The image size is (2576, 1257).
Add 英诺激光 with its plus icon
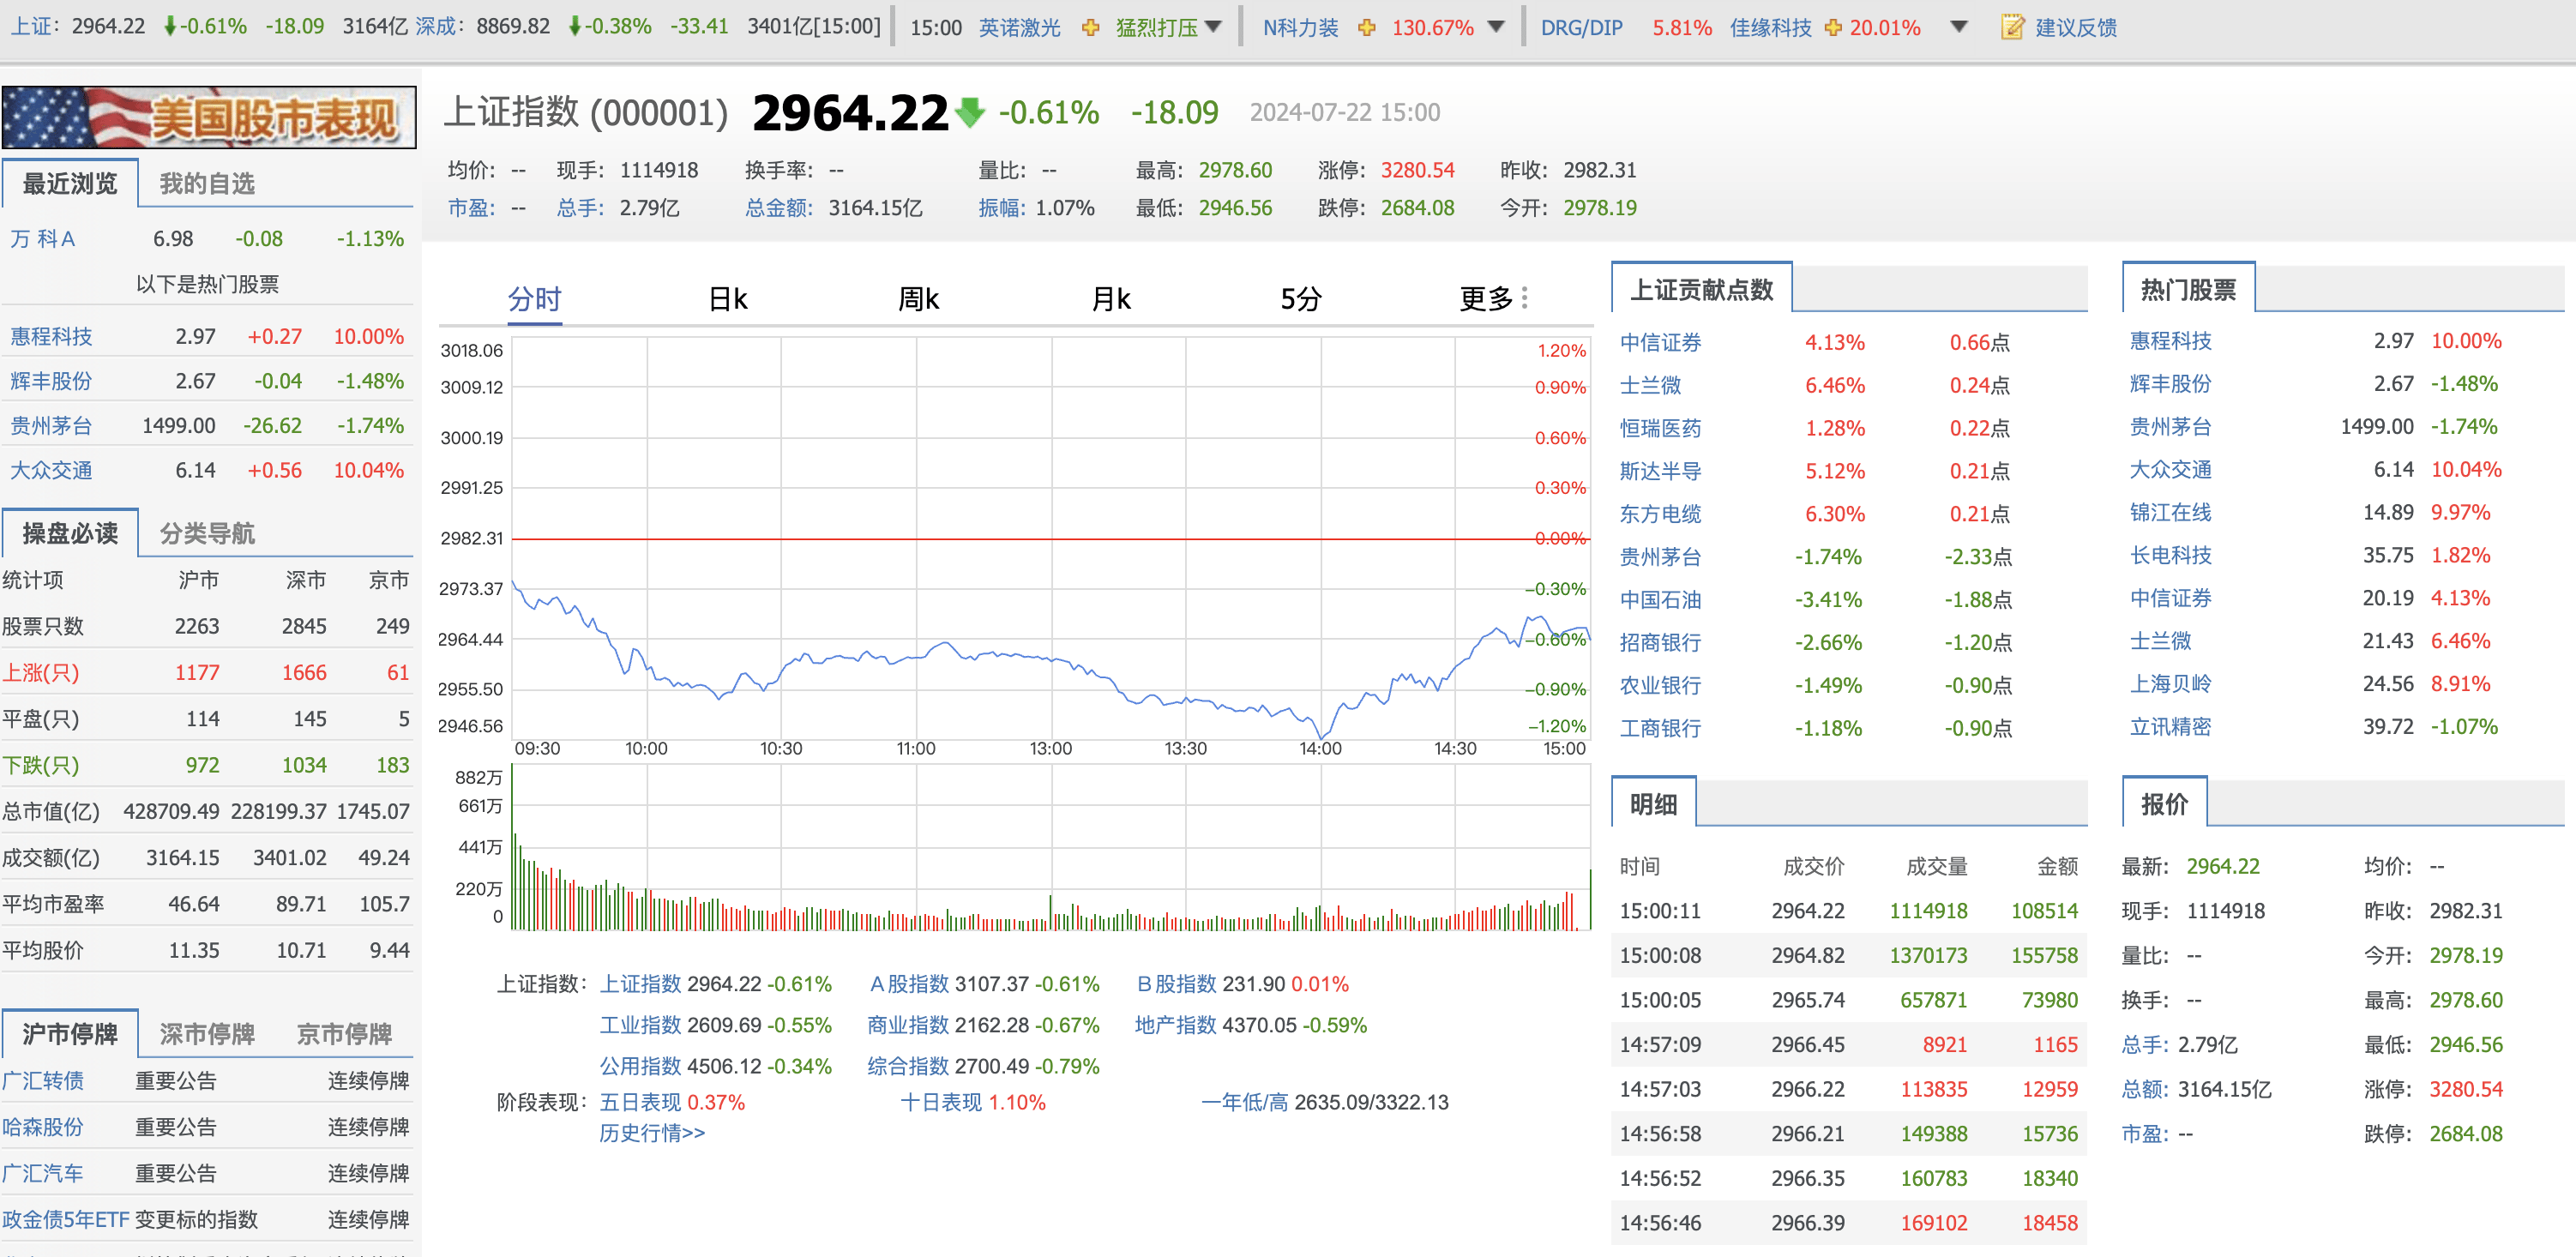click(1090, 28)
